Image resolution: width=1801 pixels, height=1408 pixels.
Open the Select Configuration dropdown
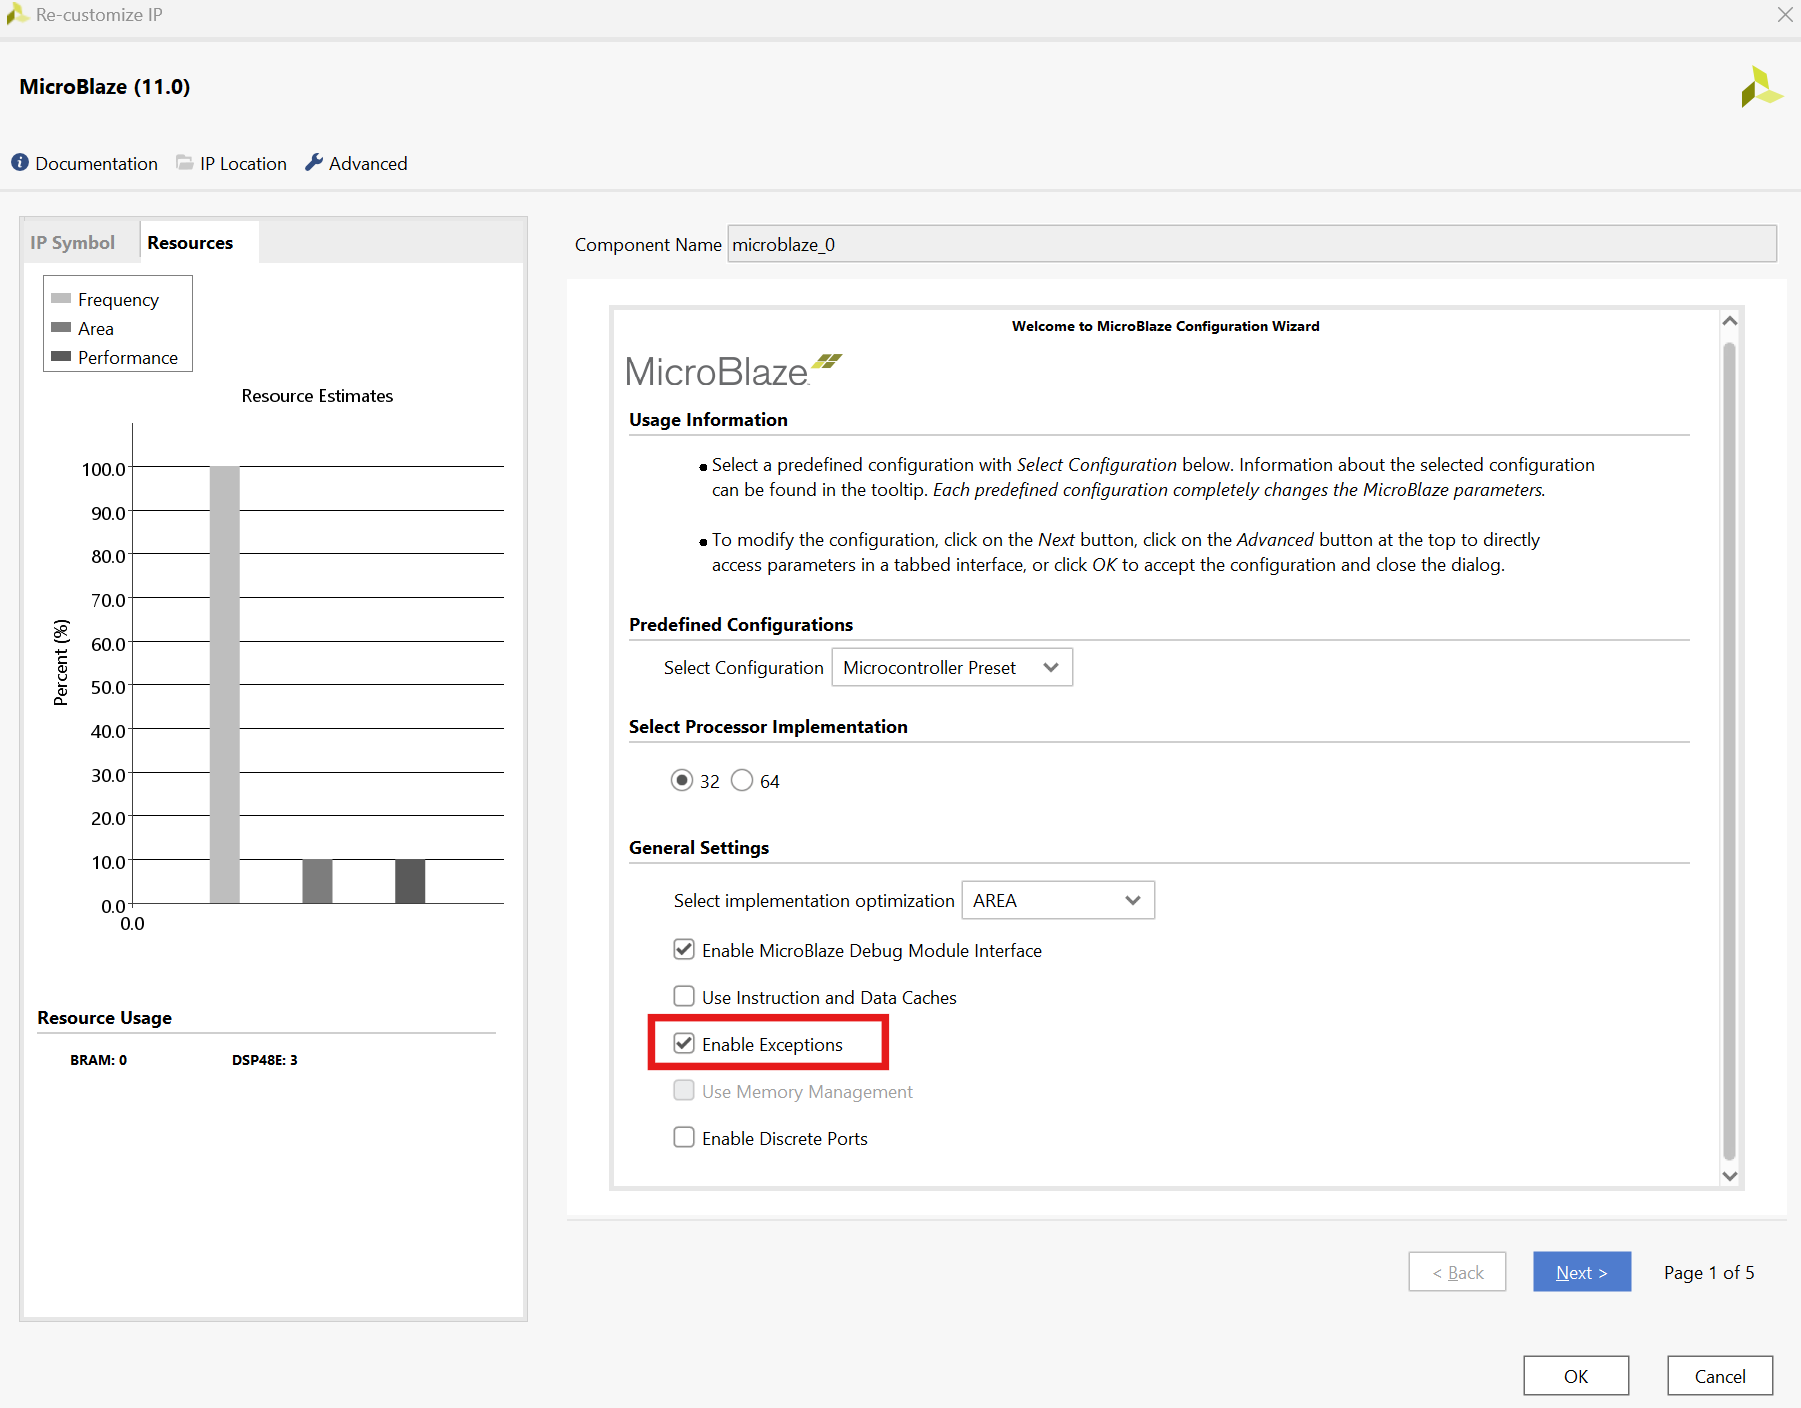[952, 667]
